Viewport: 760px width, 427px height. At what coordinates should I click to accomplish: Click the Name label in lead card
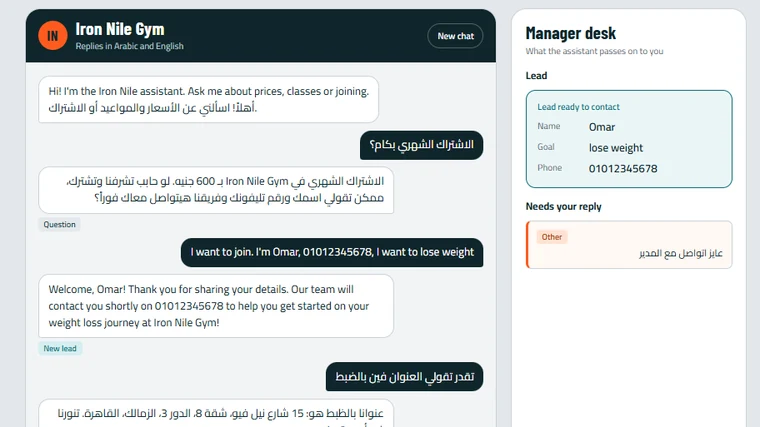point(549,126)
